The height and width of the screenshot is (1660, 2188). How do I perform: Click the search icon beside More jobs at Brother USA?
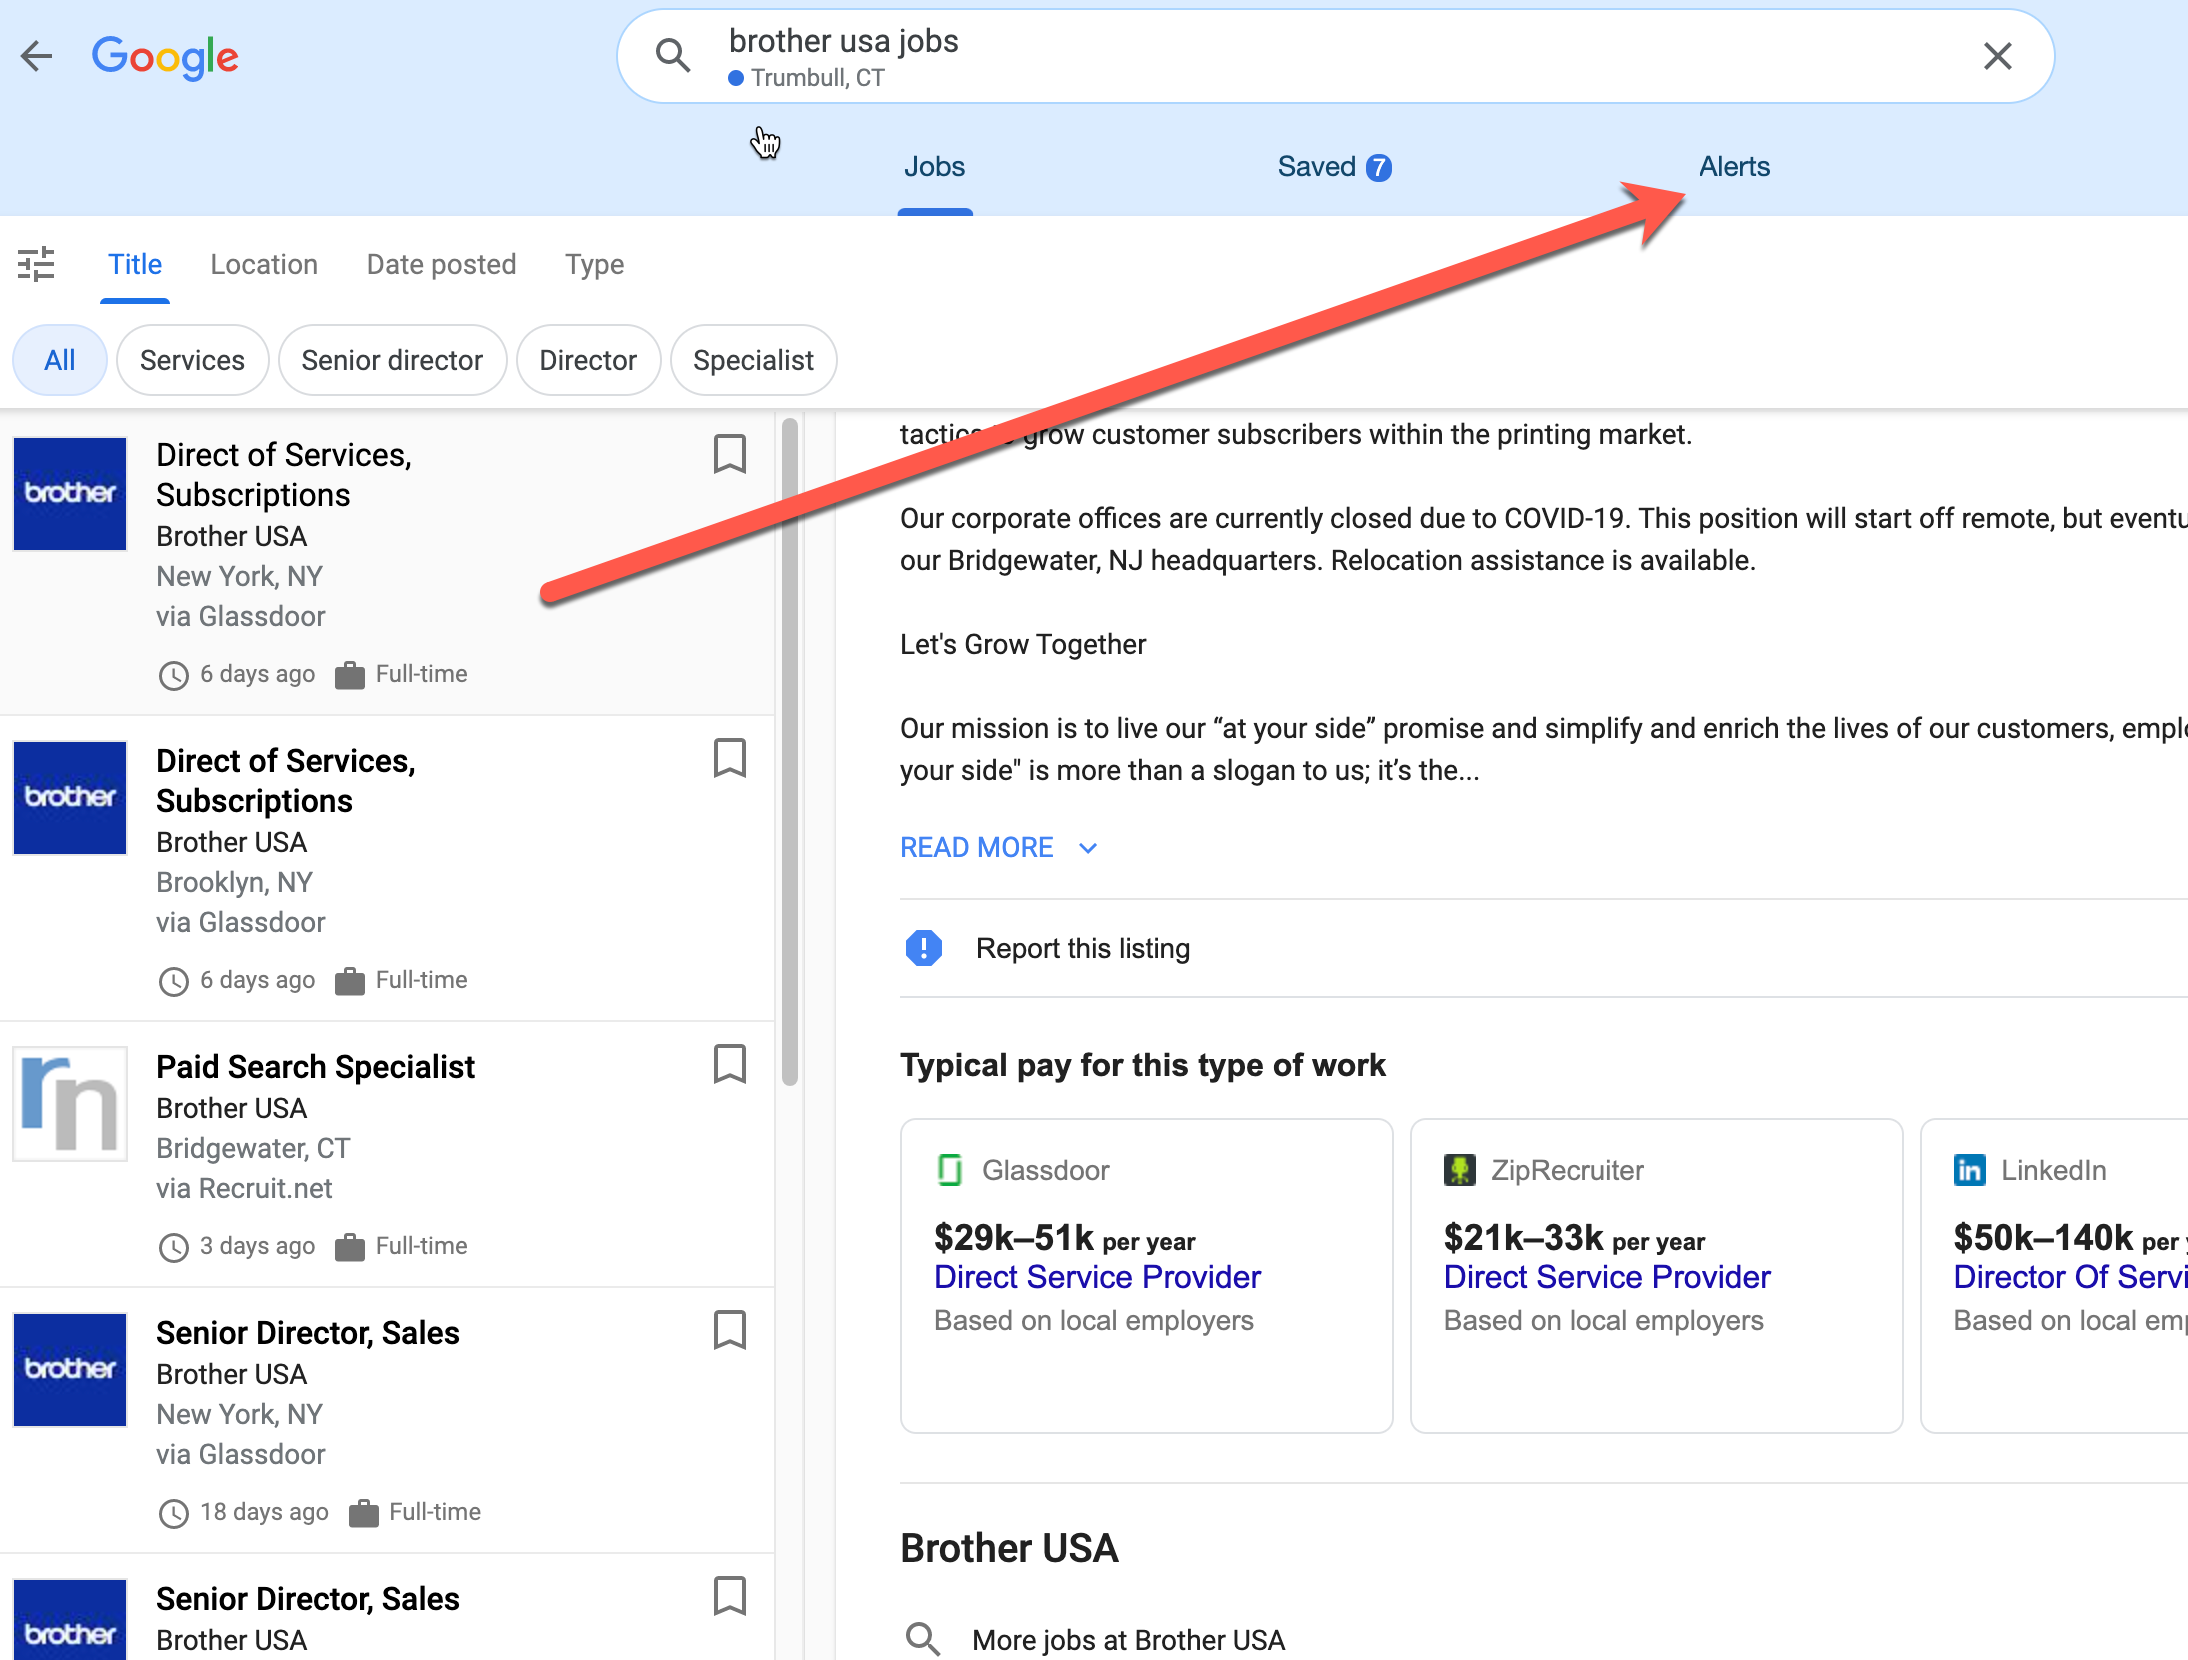922,1639
